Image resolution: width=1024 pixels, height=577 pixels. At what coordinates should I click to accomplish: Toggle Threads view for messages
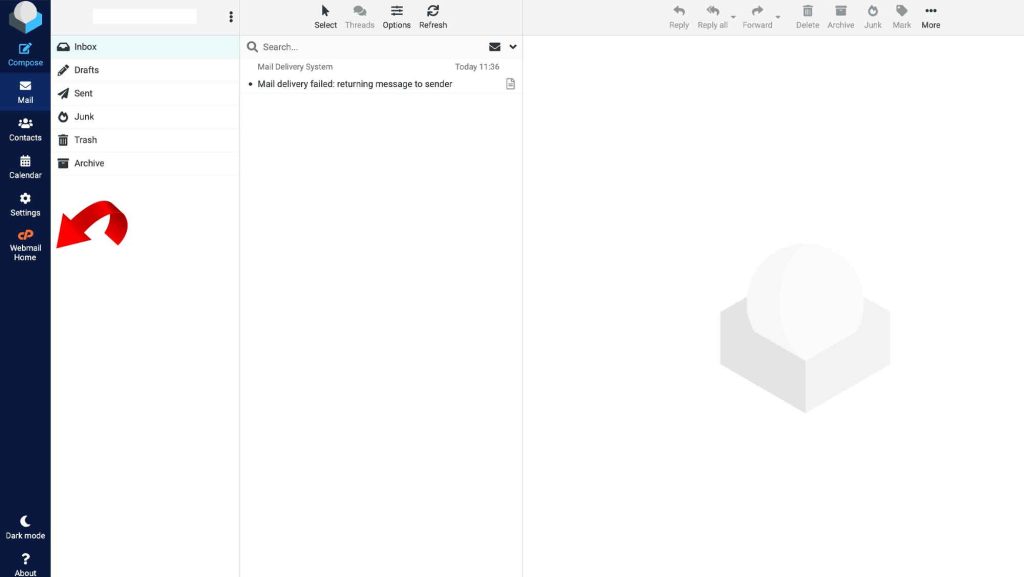coord(359,16)
